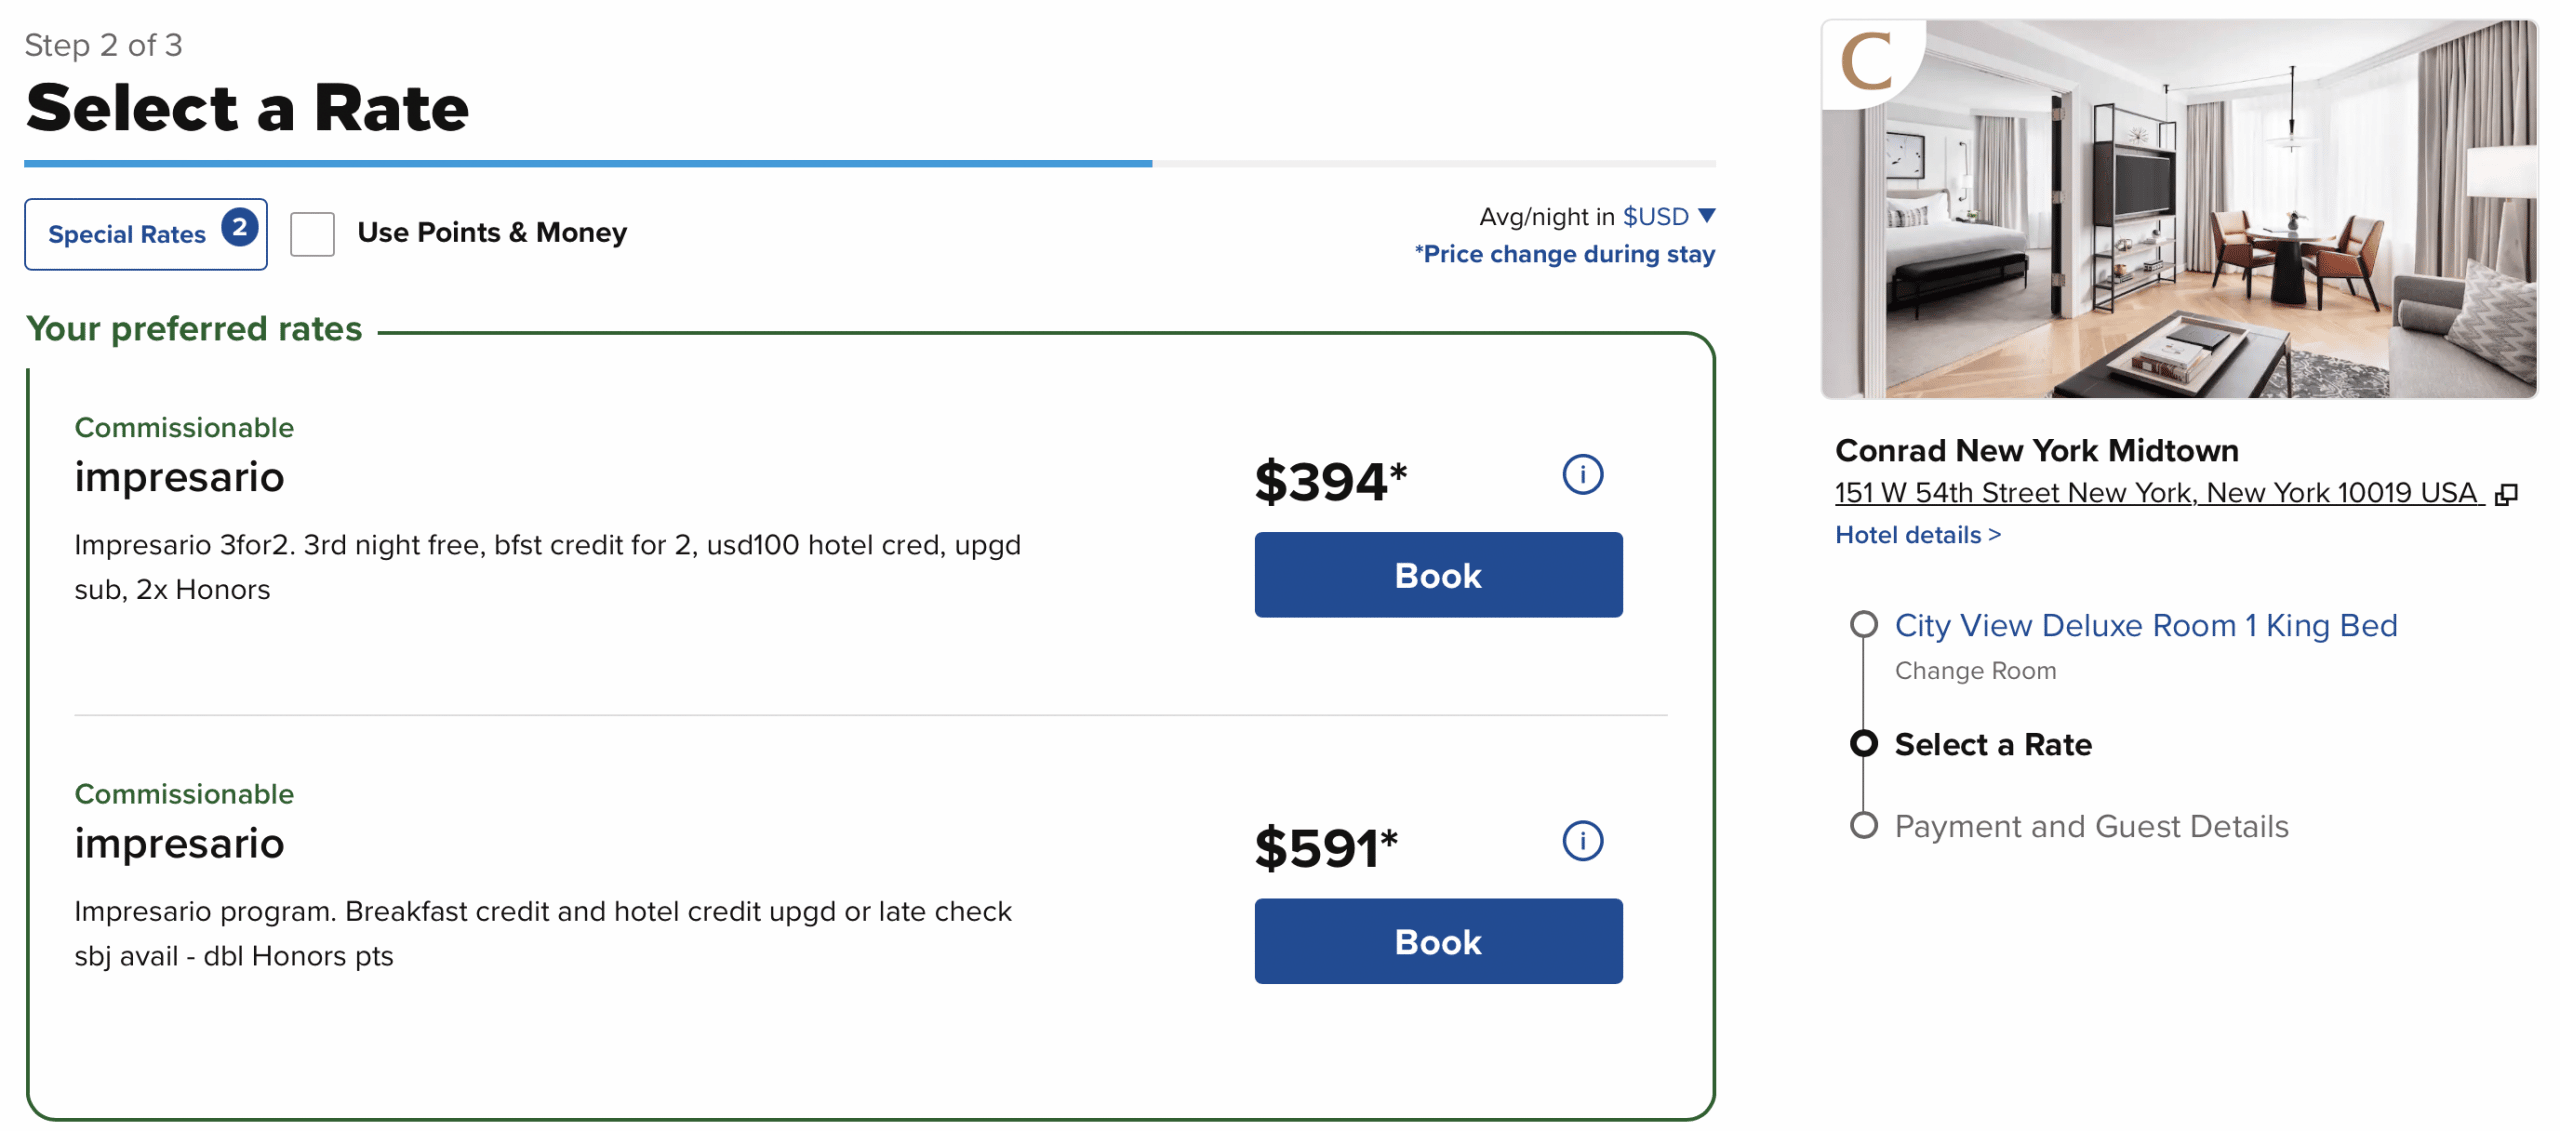The width and height of the screenshot is (2560, 1131).
Task: Open the City View Deluxe Room link
Action: point(2145,625)
